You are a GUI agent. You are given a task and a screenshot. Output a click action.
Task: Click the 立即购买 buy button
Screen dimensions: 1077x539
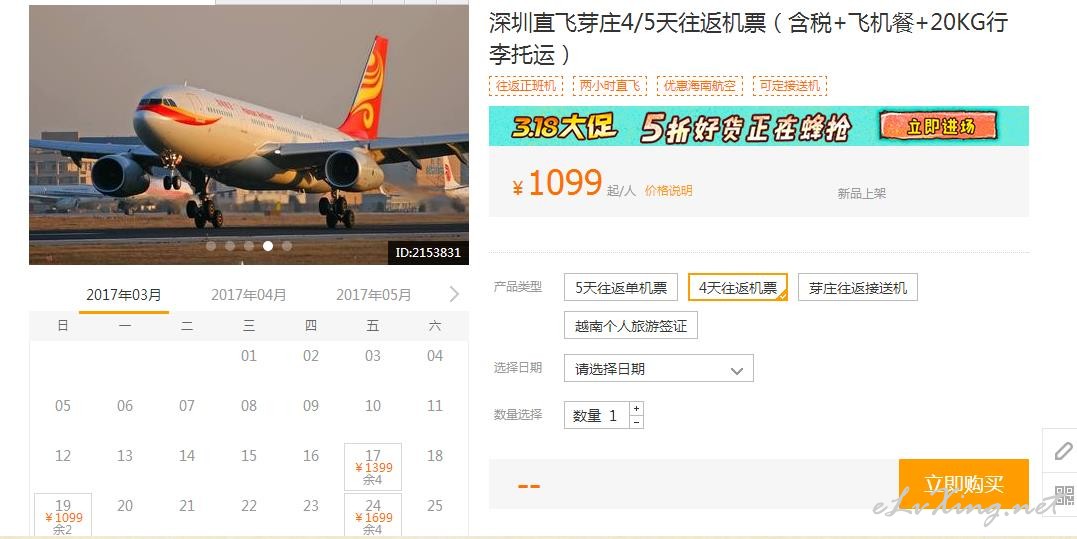pyautogui.click(x=964, y=484)
